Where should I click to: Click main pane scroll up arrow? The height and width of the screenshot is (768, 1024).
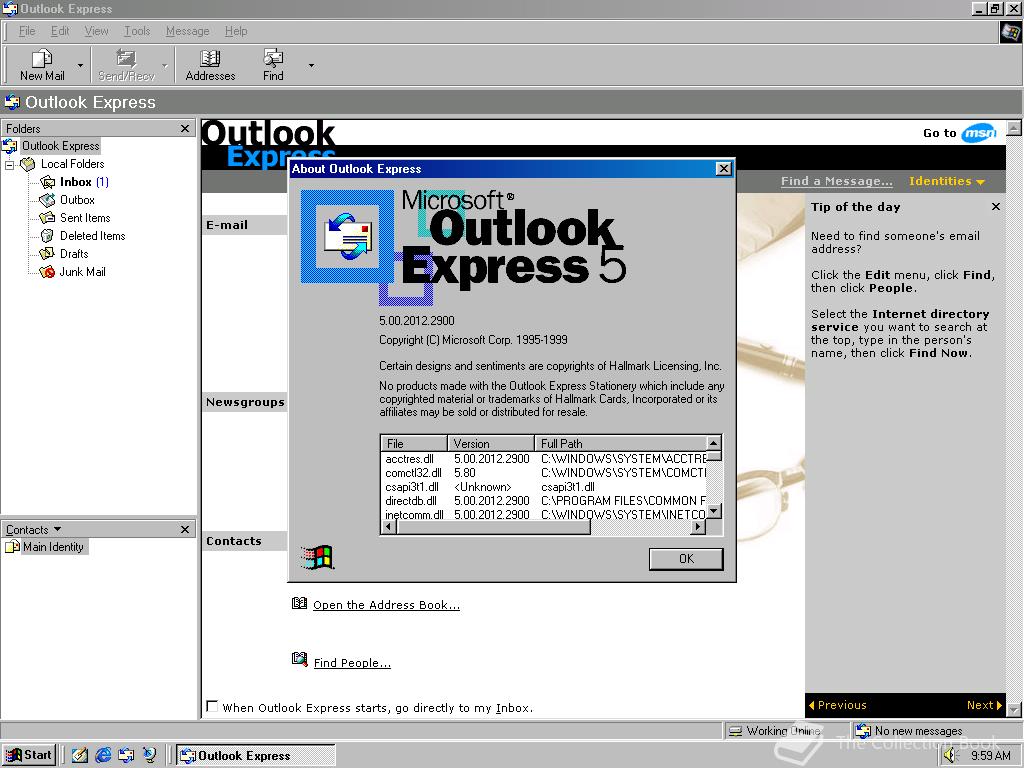click(1014, 127)
